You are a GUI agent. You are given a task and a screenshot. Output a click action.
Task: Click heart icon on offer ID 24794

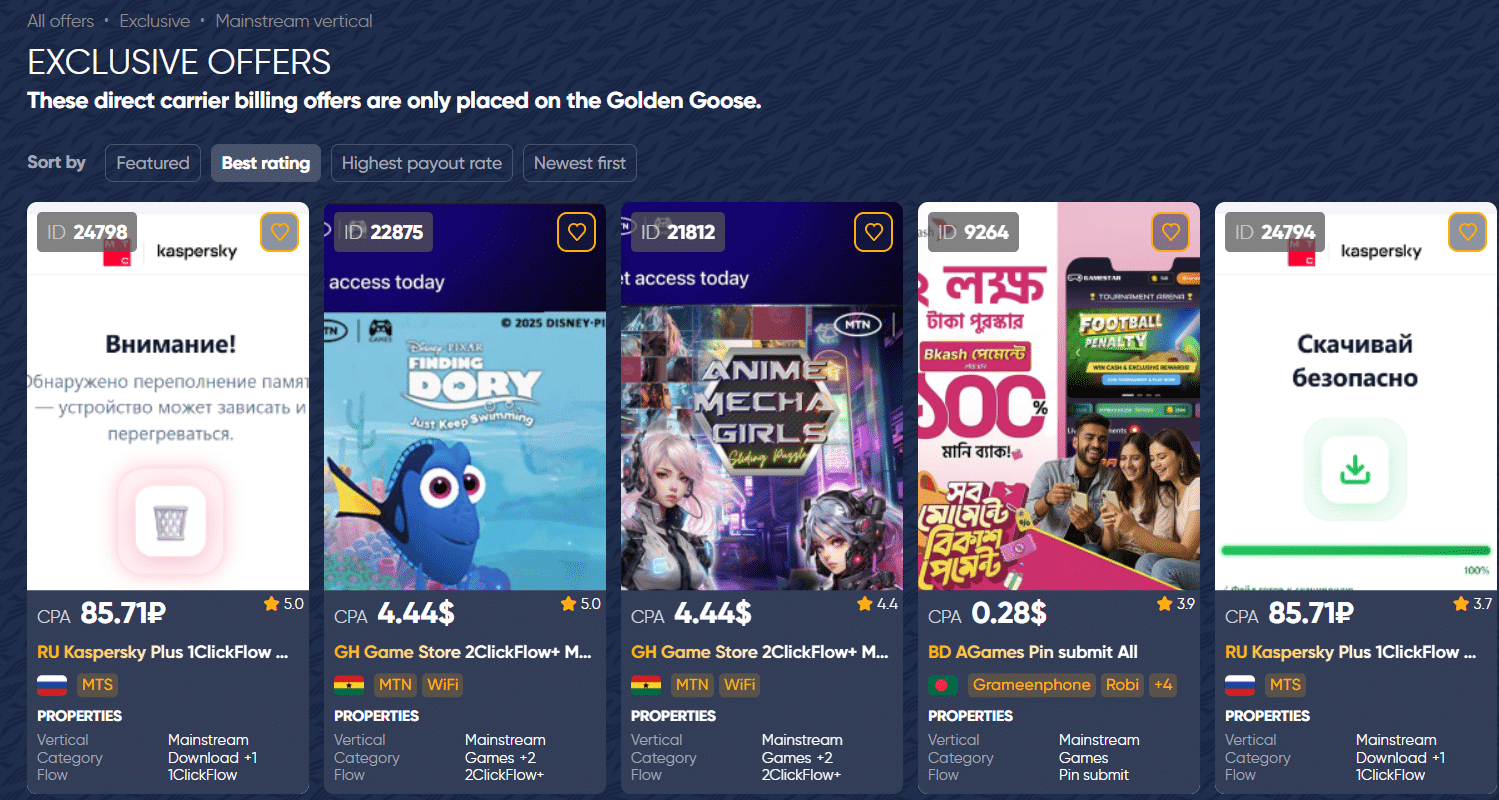click(x=1467, y=232)
